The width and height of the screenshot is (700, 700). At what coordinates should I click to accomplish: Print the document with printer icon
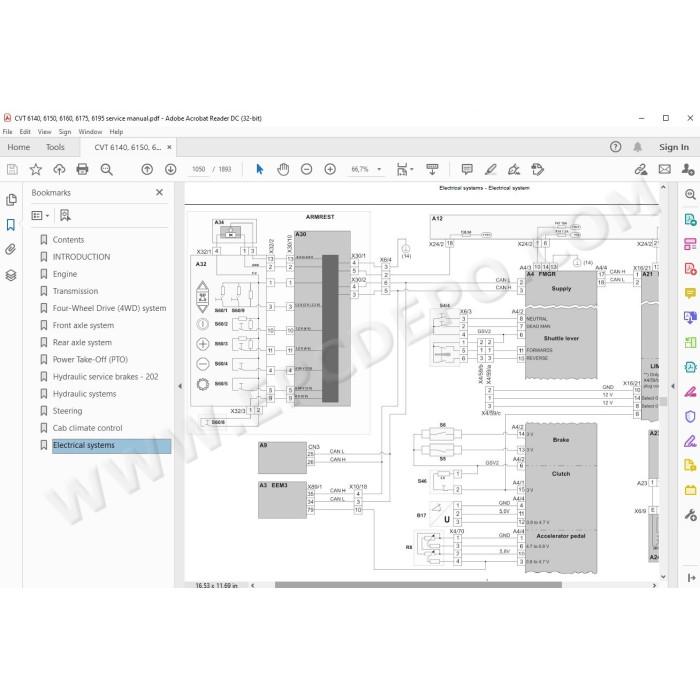pos(83,170)
